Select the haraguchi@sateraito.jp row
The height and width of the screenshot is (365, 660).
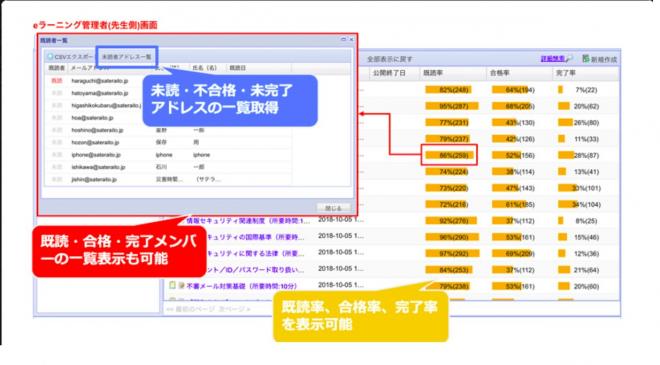tap(168, 80)
